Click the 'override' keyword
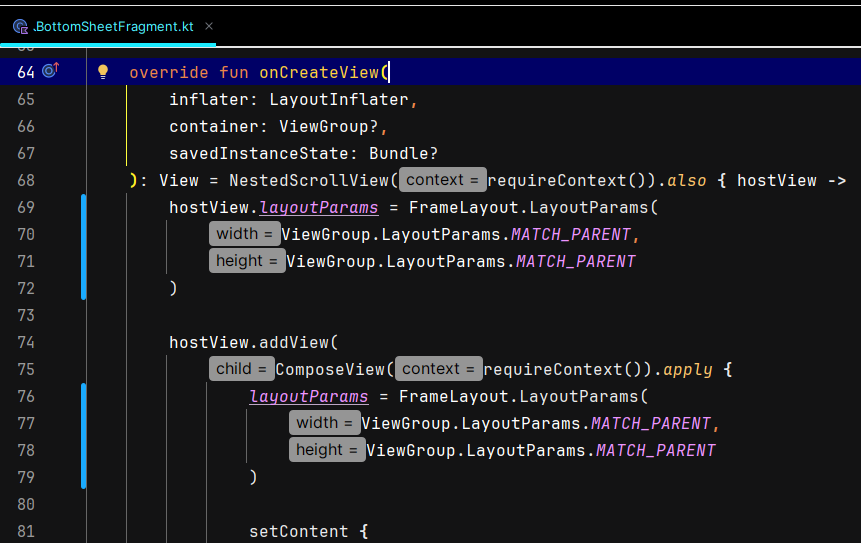This screenshot has width=861, height=543. click(169, 72)
